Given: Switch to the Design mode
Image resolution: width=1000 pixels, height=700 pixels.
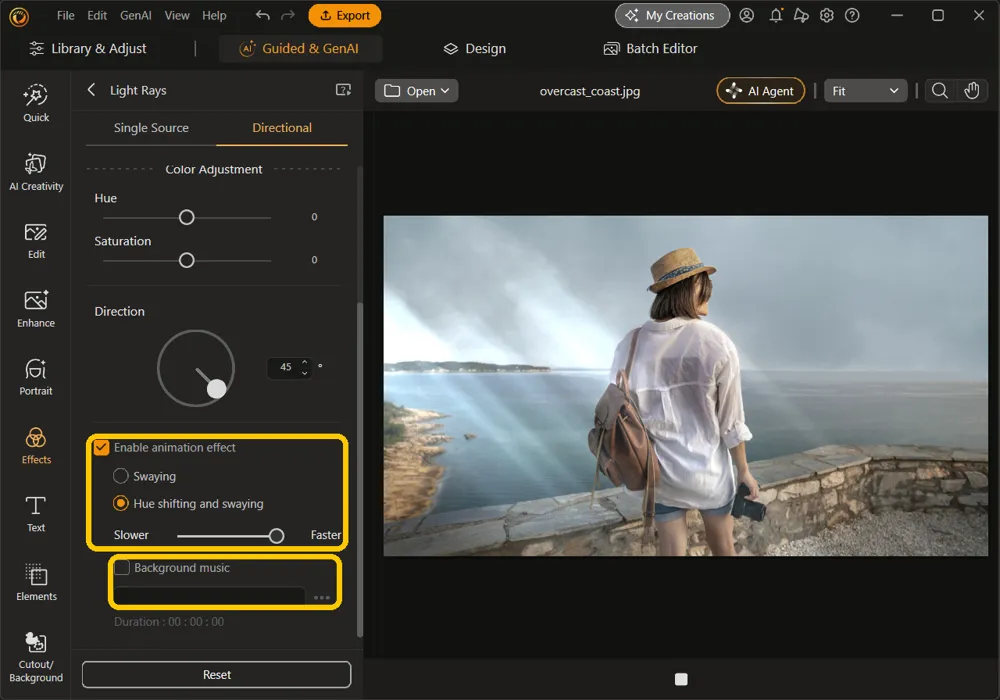Looking at the screenshot, I should (x=474, y=48).
